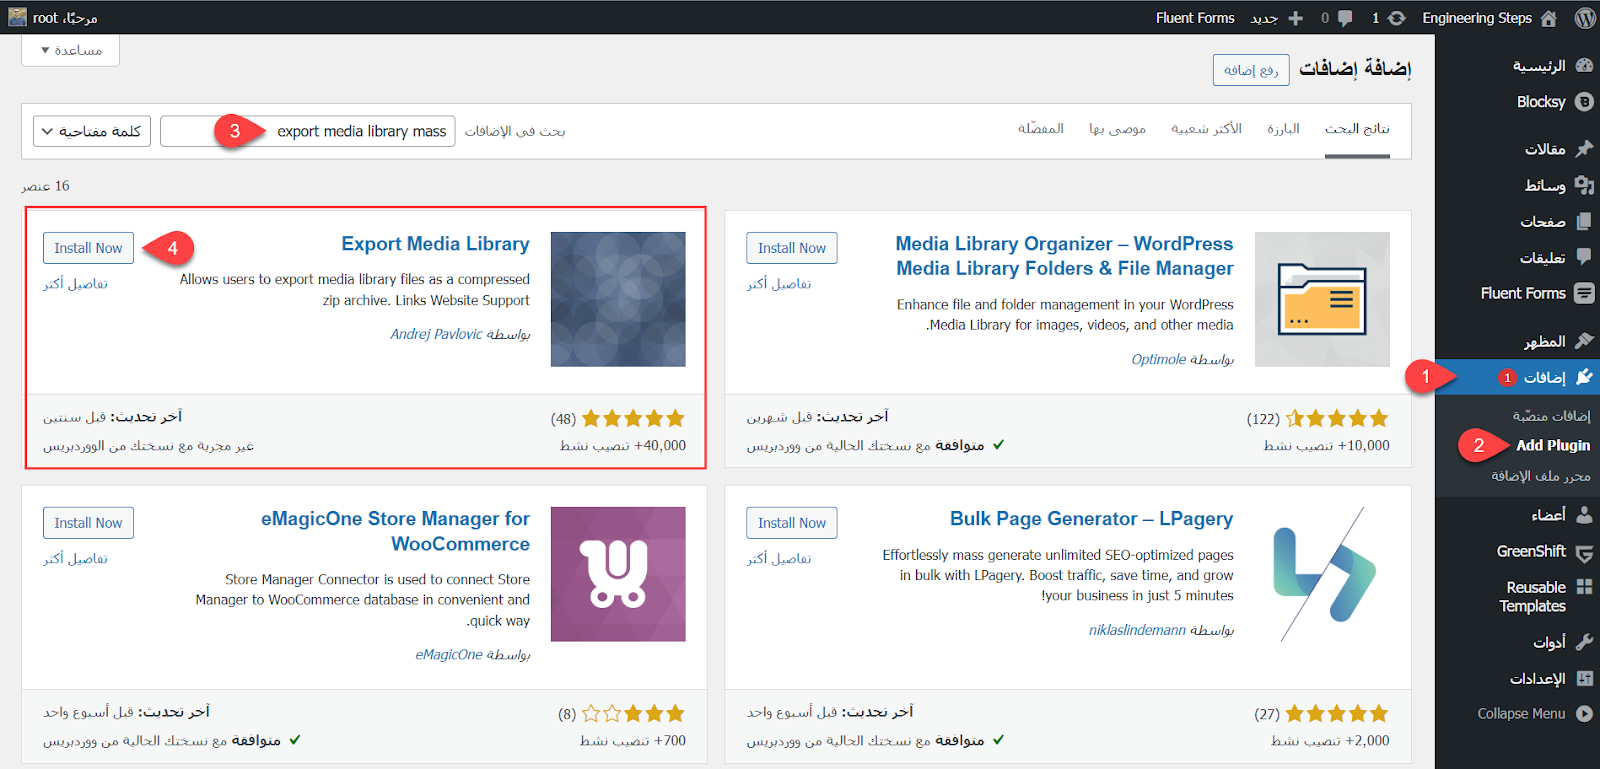Screen dimensions: 1600x769
Task: Open Add Plugin submenu item
Action: coord(1552,445)
